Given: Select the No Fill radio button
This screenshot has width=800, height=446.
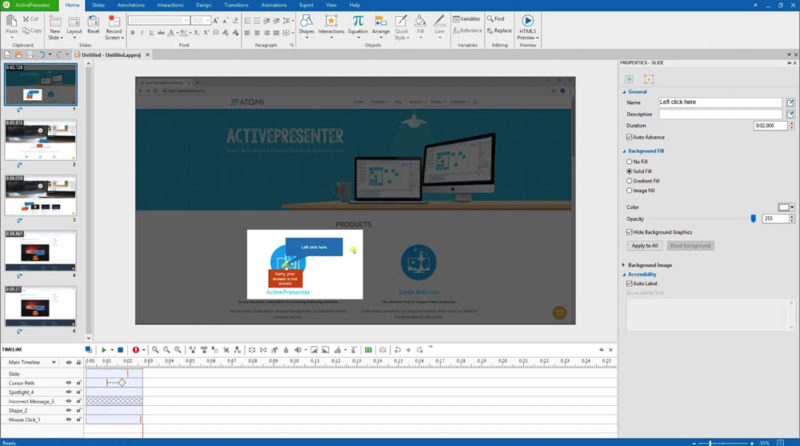Looking at the screenshot, I should point(629,162).
